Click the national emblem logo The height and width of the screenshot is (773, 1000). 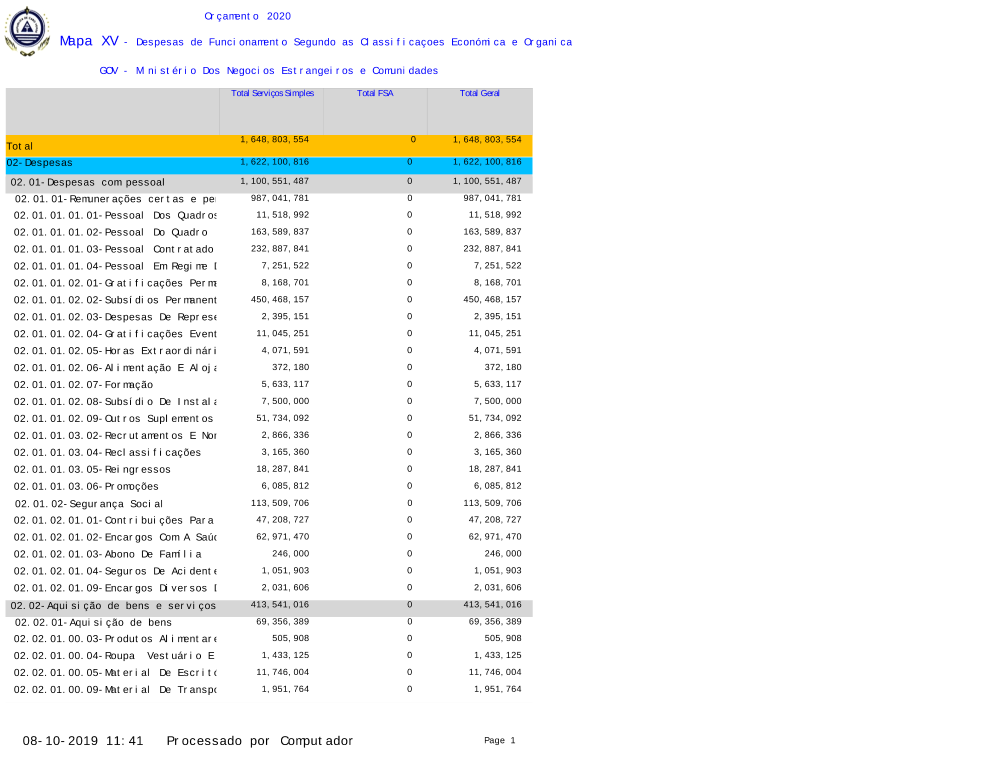27,31
